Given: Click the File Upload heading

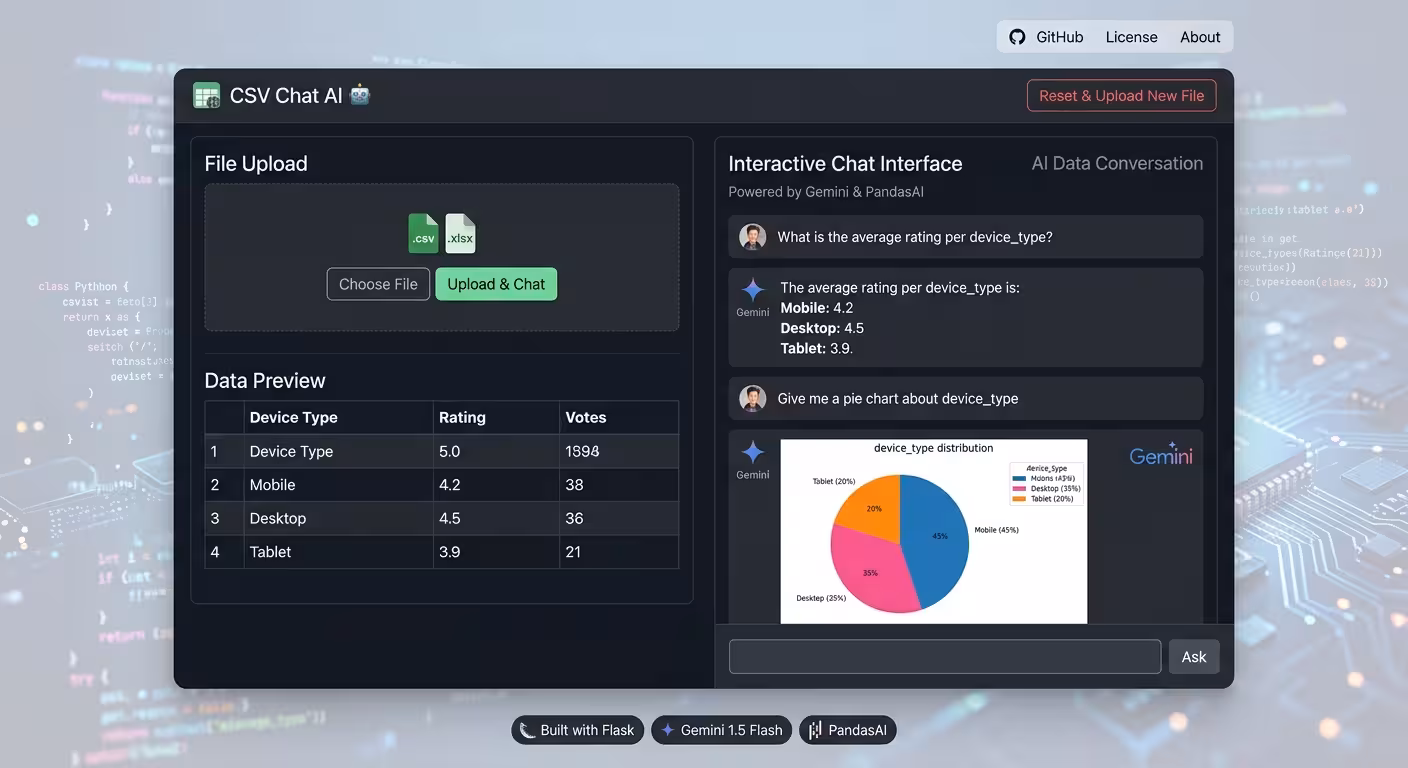Looking at the screenshot, I should (x=256, y=164).
